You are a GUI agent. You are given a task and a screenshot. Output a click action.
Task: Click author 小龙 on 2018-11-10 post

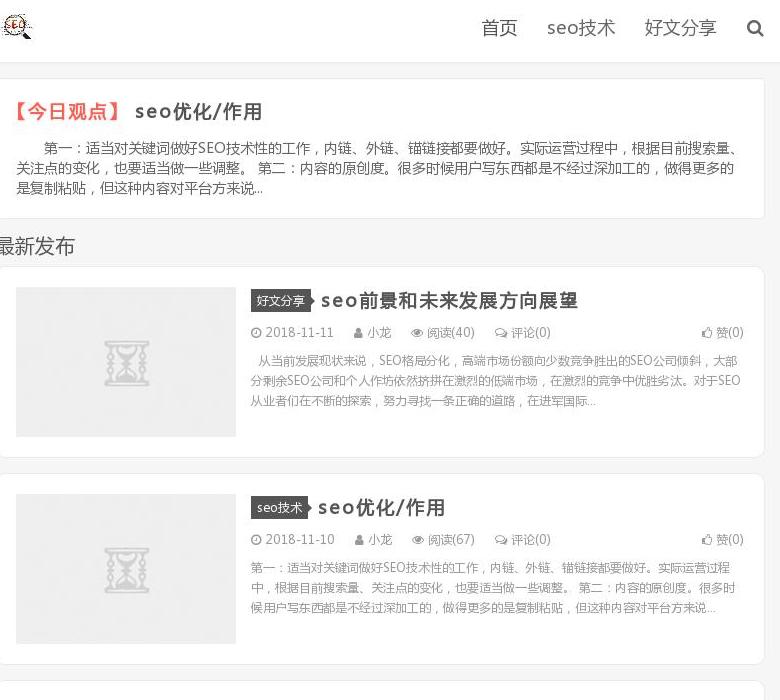(381, 539)
